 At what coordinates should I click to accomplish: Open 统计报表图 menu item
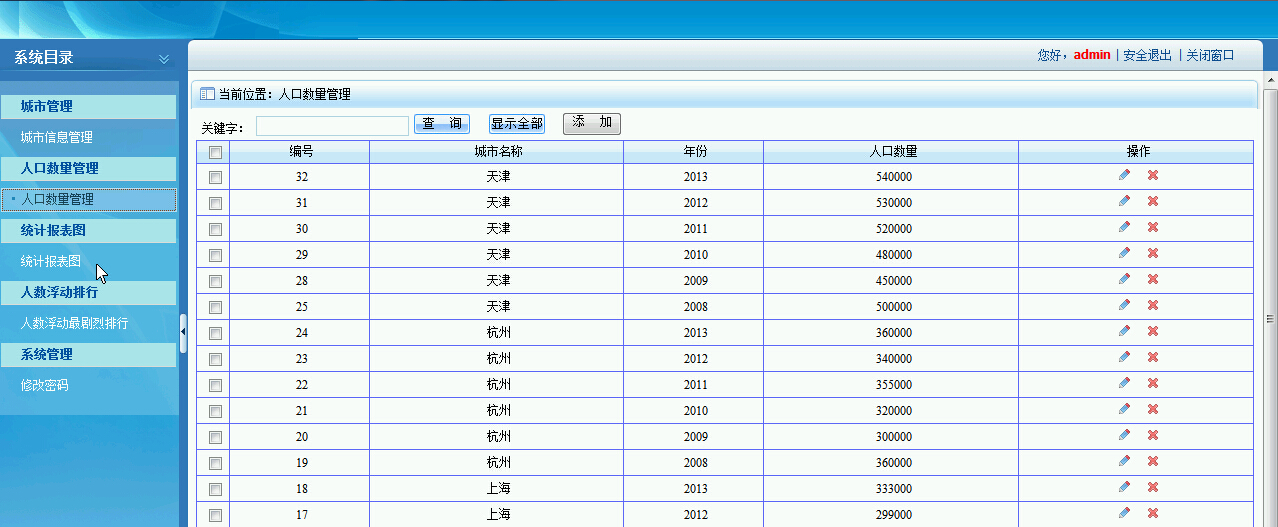tap(51, 261)
